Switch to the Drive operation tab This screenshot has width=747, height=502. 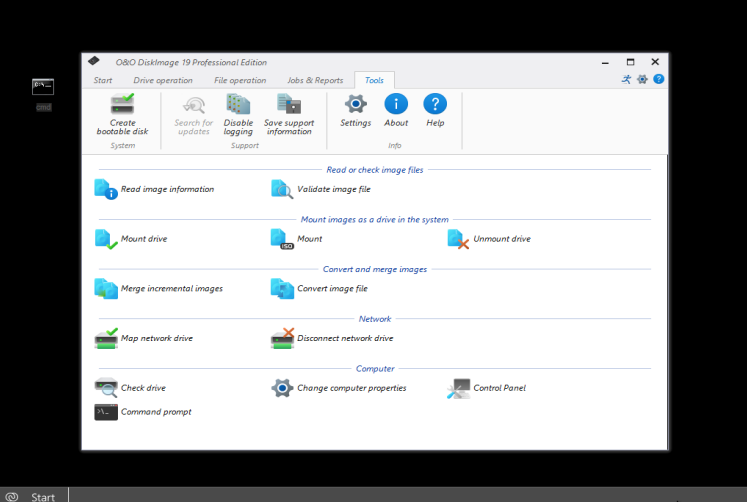click(x=163, y=80)
